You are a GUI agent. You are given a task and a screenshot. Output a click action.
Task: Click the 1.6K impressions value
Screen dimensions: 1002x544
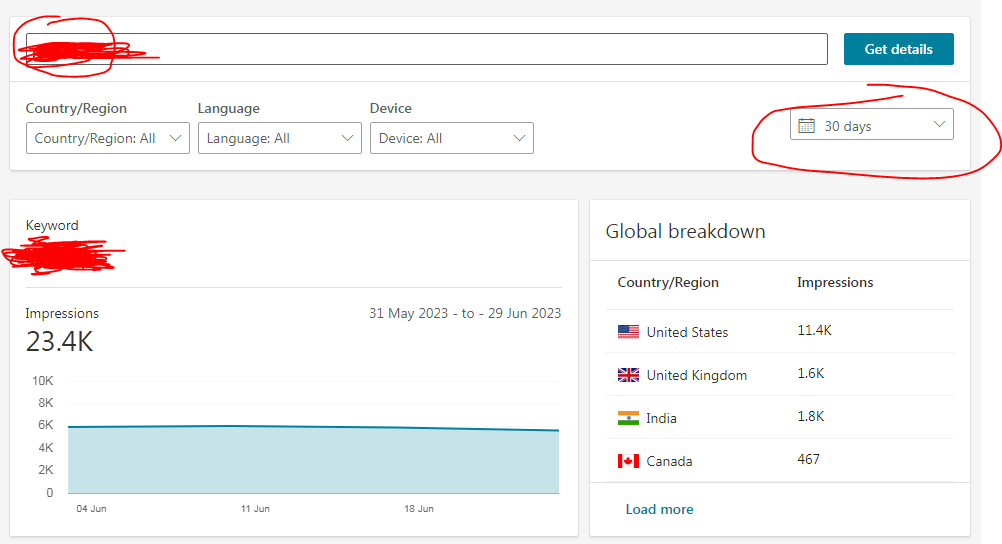click(x=810, y=373)
